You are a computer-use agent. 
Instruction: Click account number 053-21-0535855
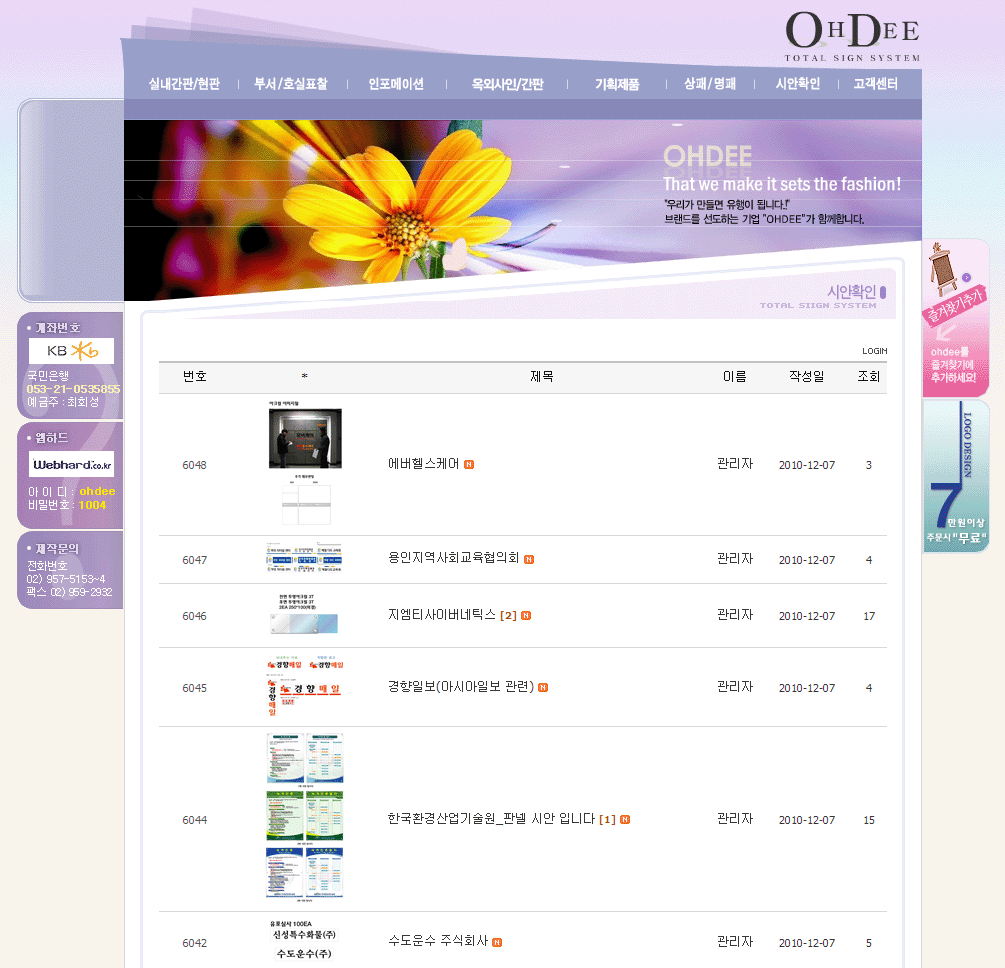point(73,388)
